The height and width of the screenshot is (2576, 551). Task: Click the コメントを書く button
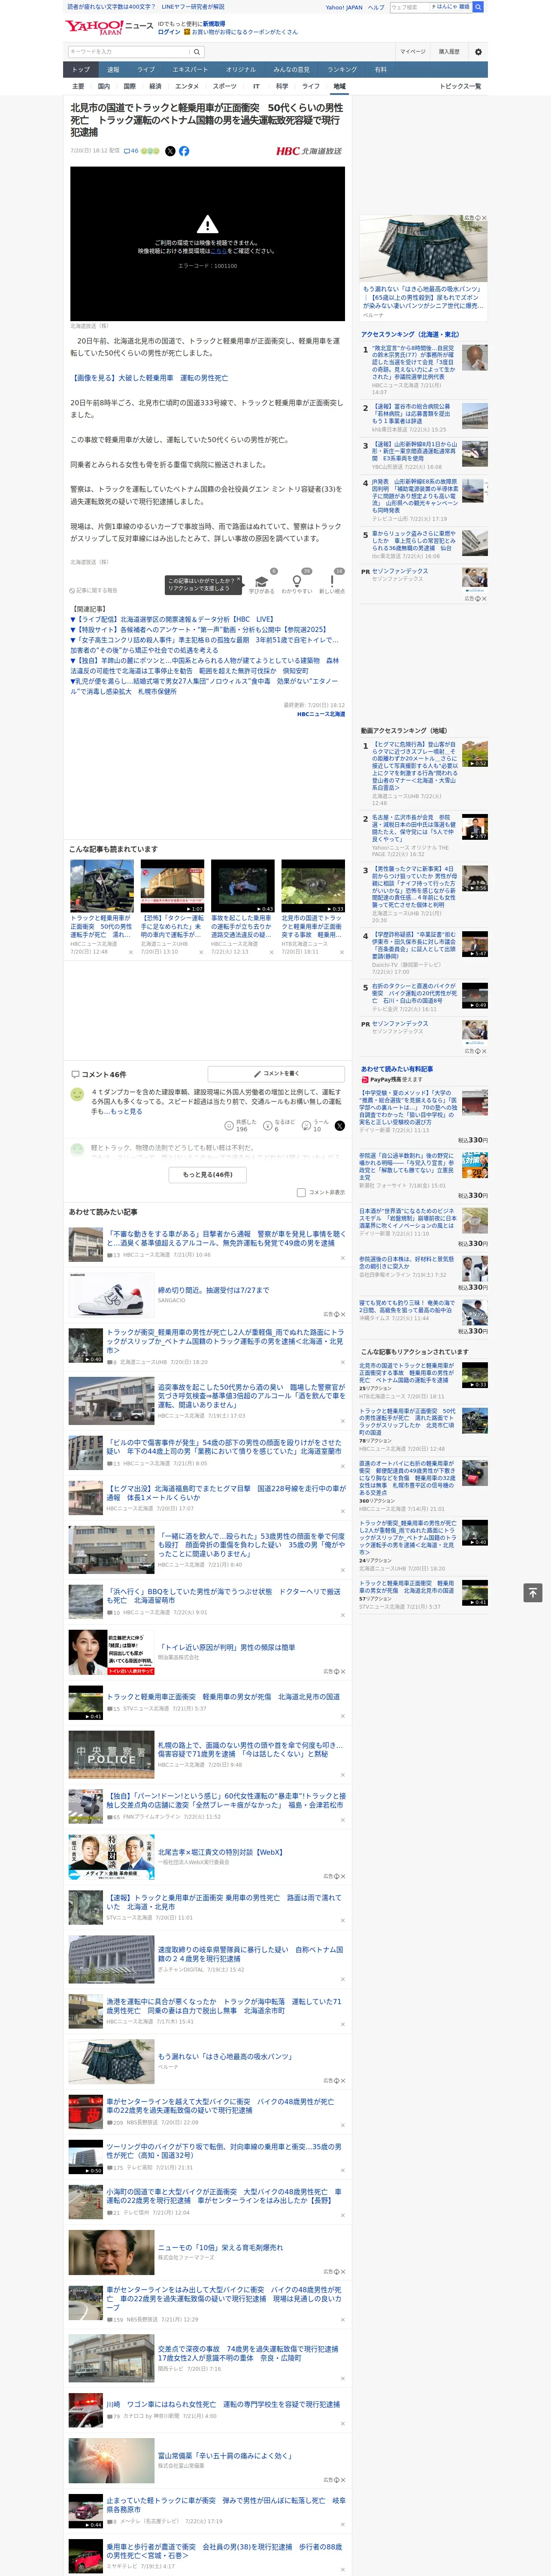pos(277,1074)
